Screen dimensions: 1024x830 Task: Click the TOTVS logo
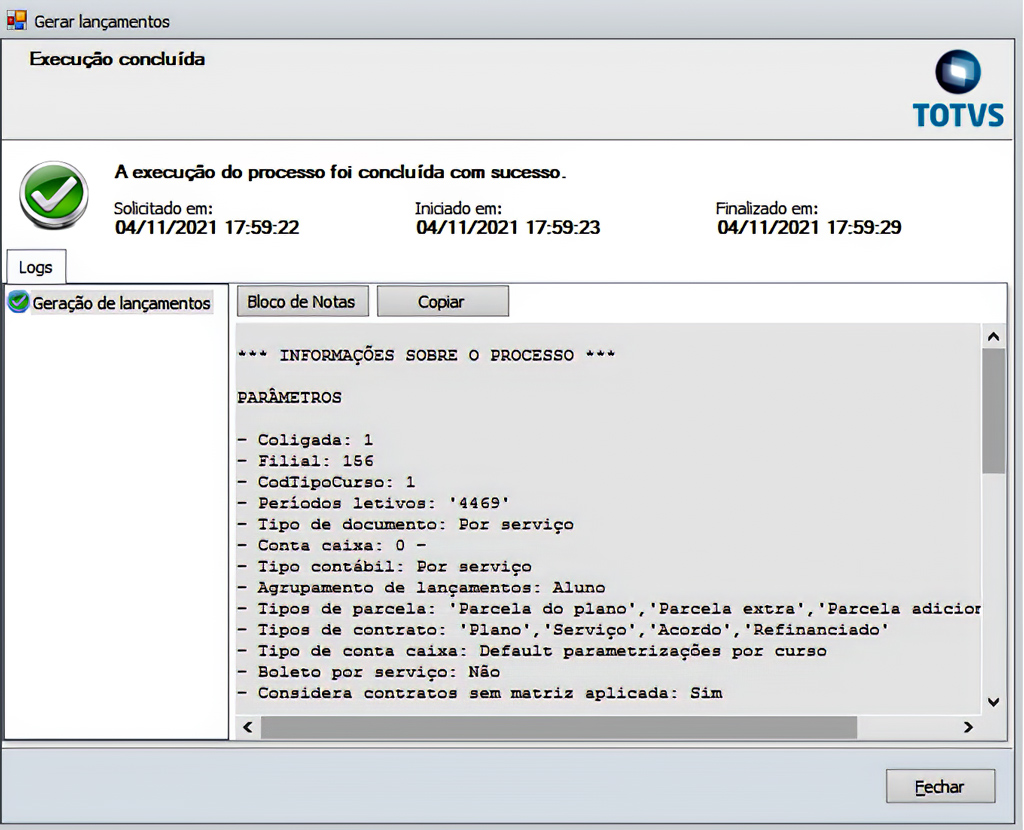coord(958,90)
